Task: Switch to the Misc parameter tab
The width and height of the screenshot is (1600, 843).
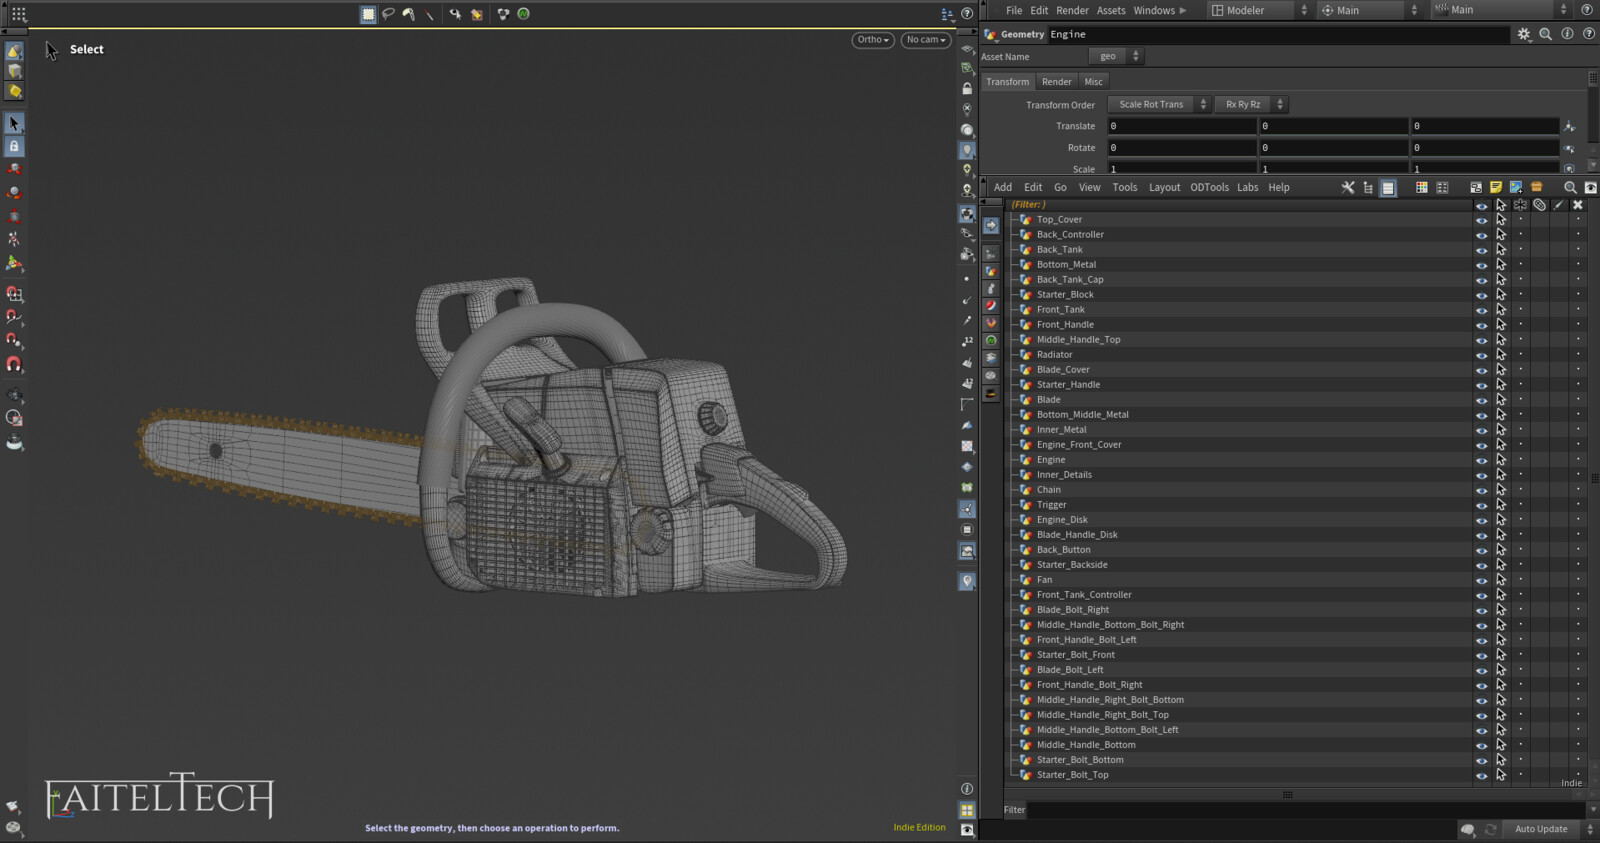Action: (1094, 82)
